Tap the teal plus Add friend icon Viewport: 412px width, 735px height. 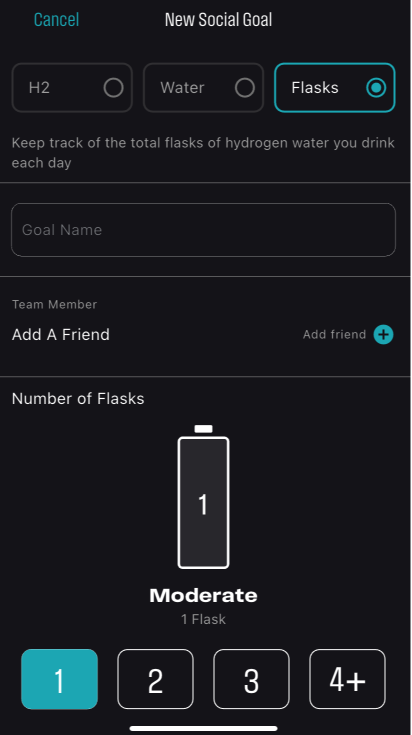(x=383, y=335)
